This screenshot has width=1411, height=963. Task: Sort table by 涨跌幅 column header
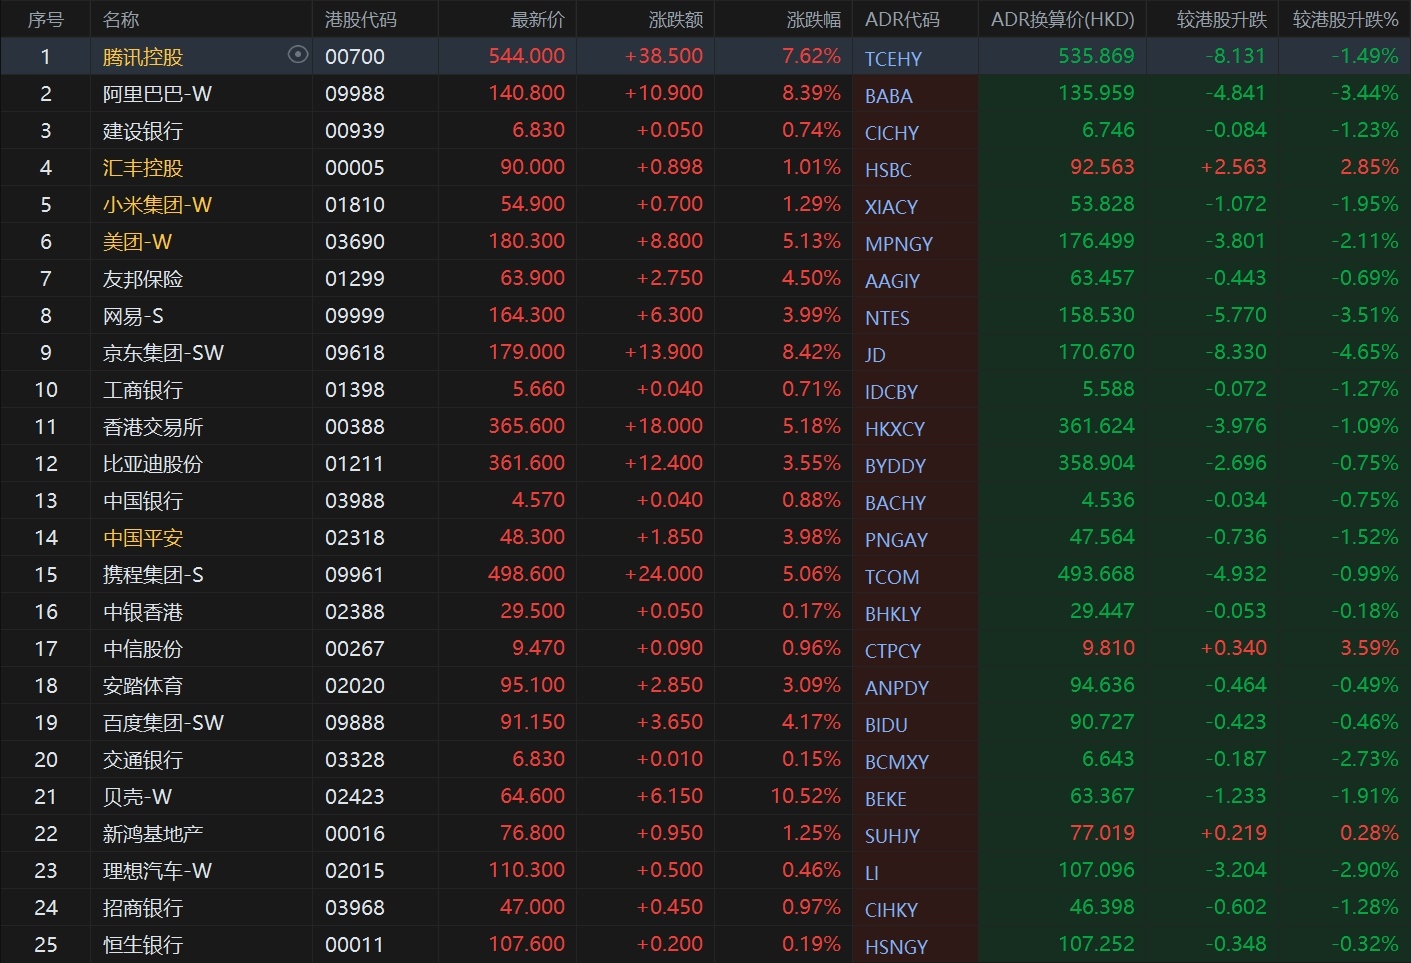813,20
